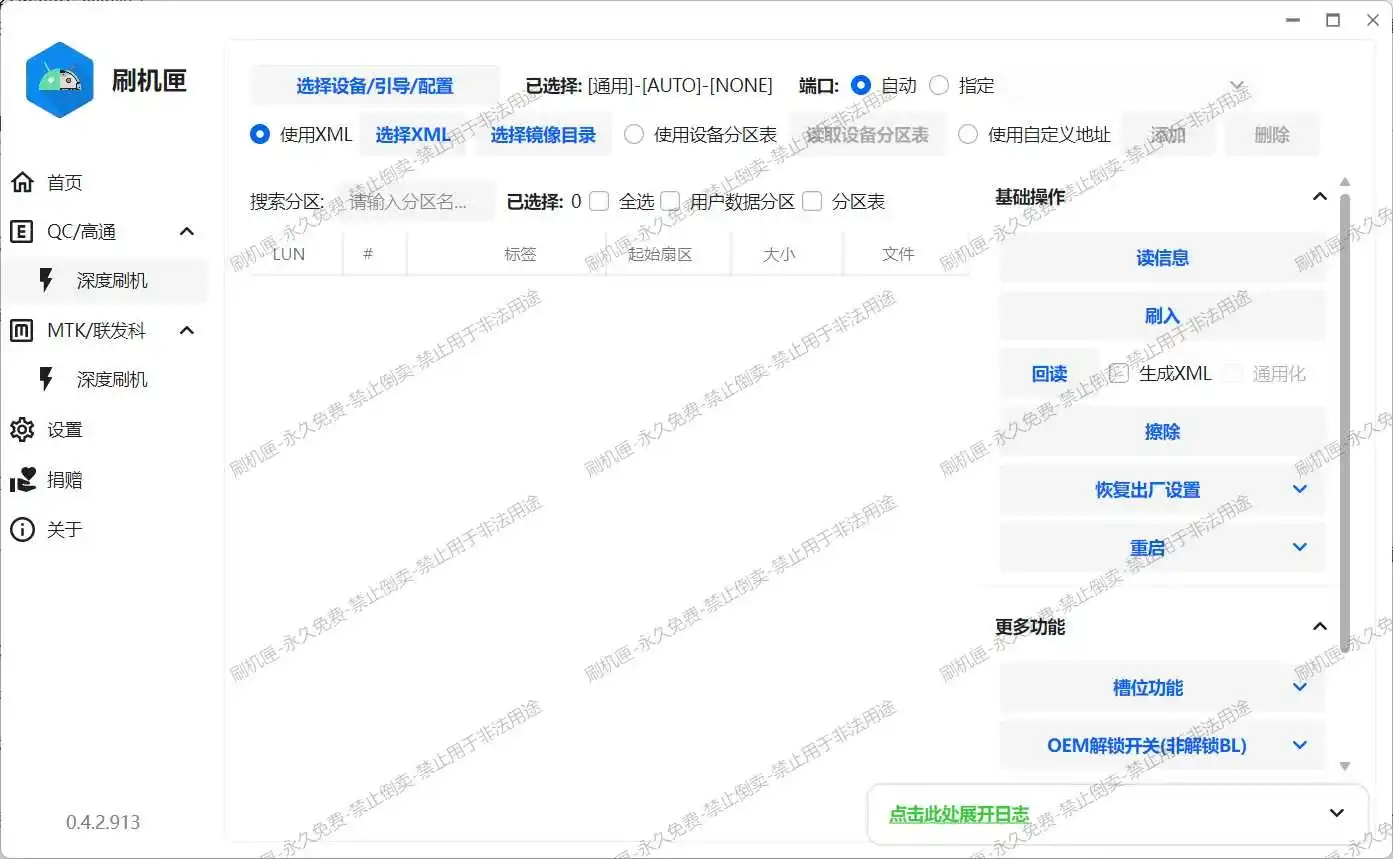Select the 使用设备分区表 radio option
Viewport: 1393px width, 859px height.
pos(634,135)
